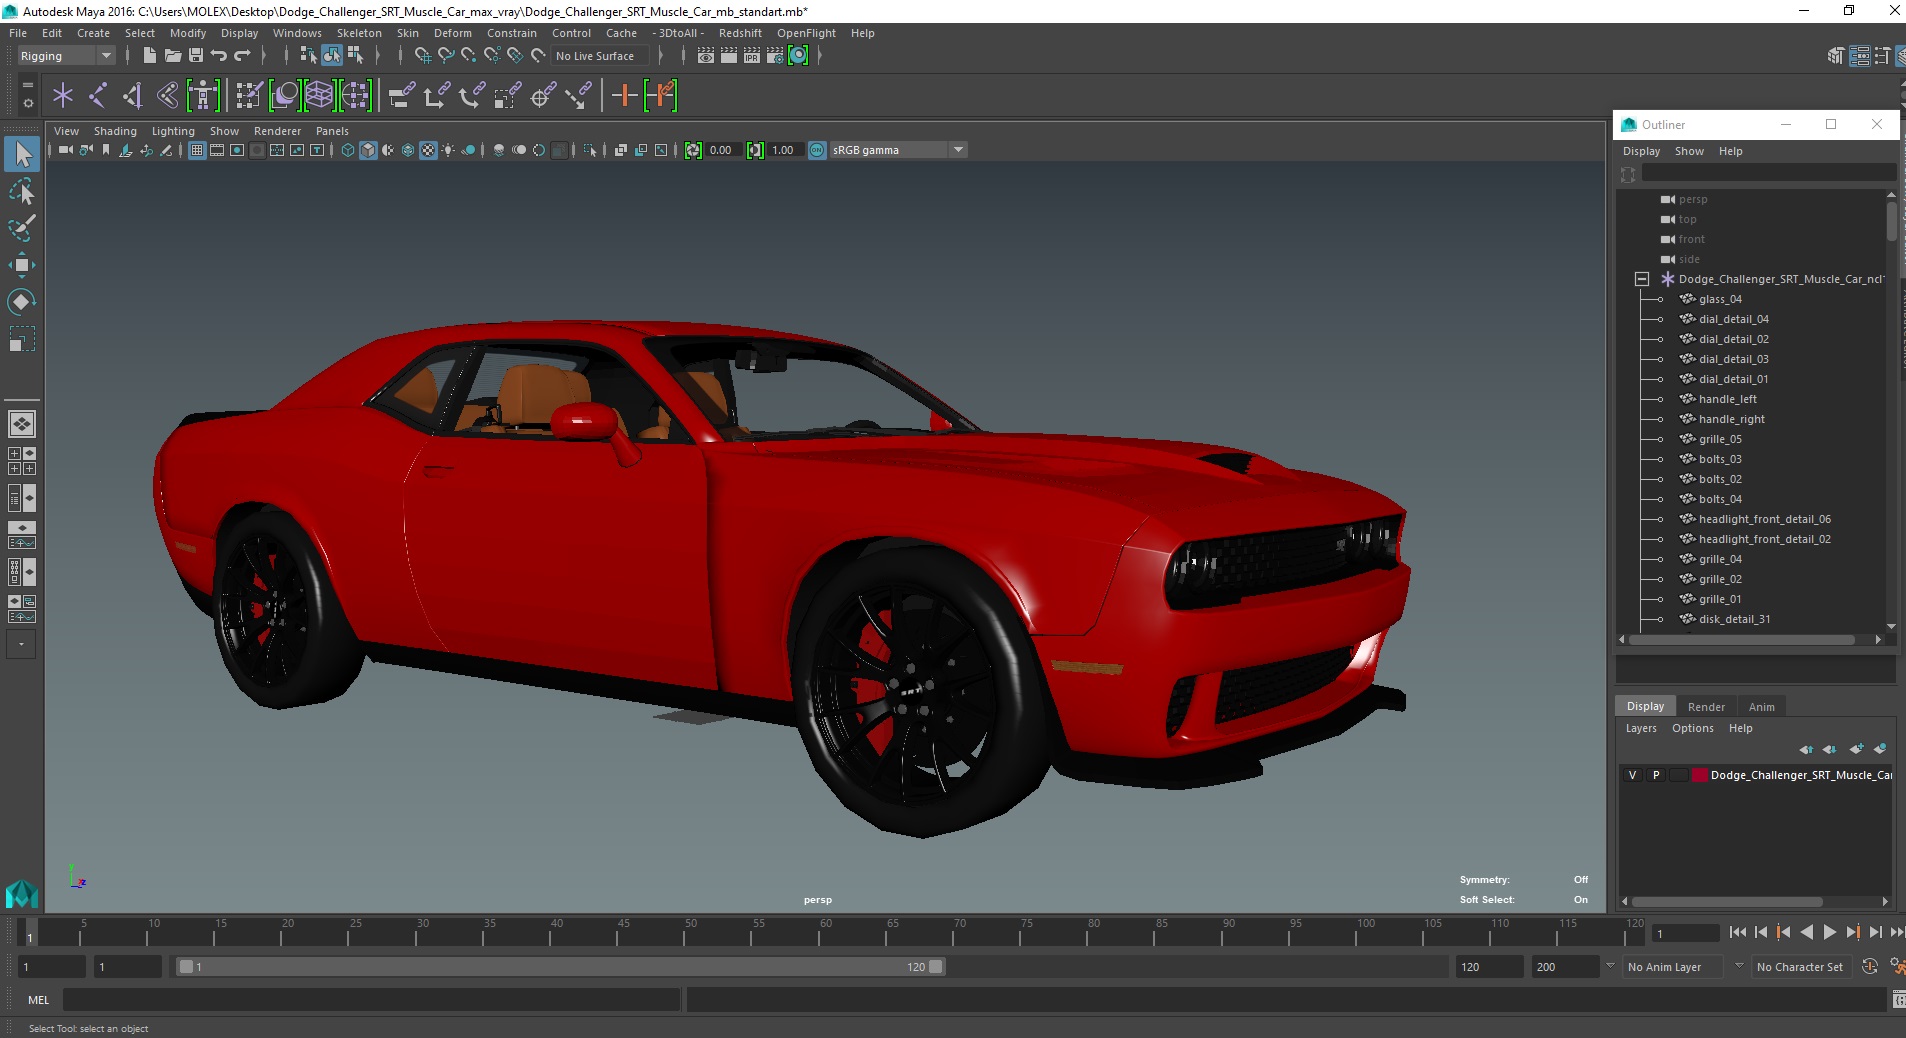Toggle Auto Keyframe button
This screenshot has height=1038, width=1906.
click(x=1869, y=966)
